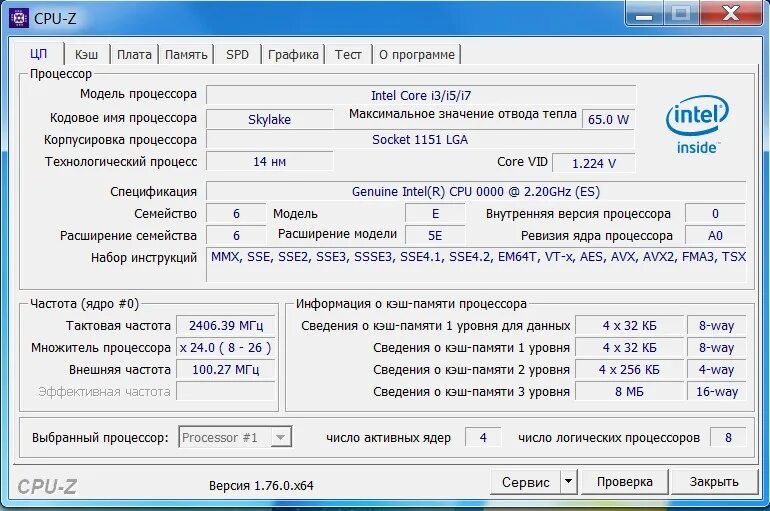
Task: Open the SPD tab
Action: (237, 54)
